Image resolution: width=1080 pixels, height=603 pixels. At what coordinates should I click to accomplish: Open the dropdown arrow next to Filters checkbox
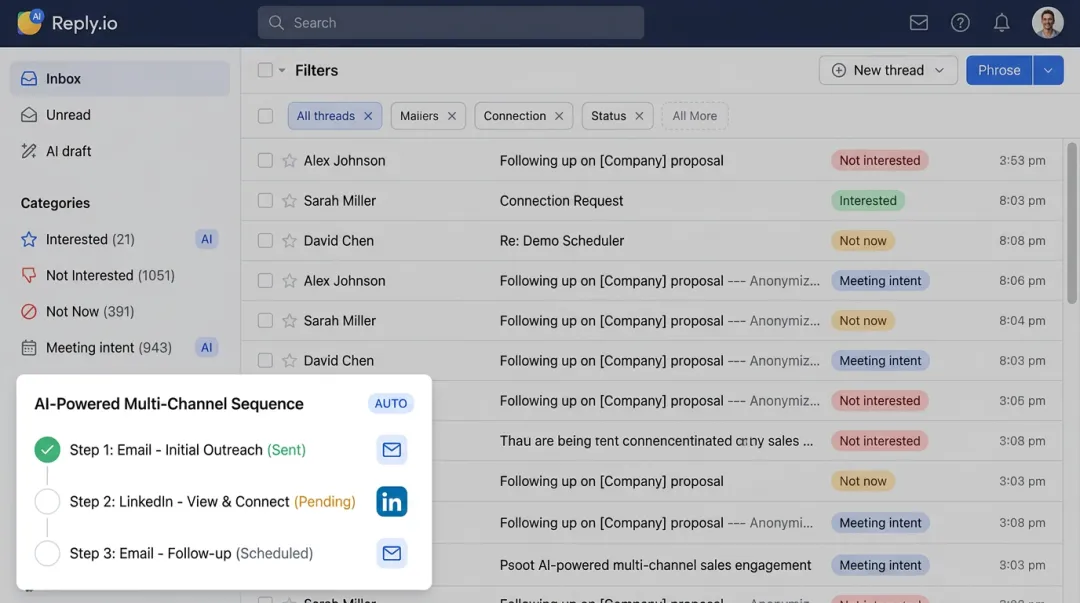(282, 70)
